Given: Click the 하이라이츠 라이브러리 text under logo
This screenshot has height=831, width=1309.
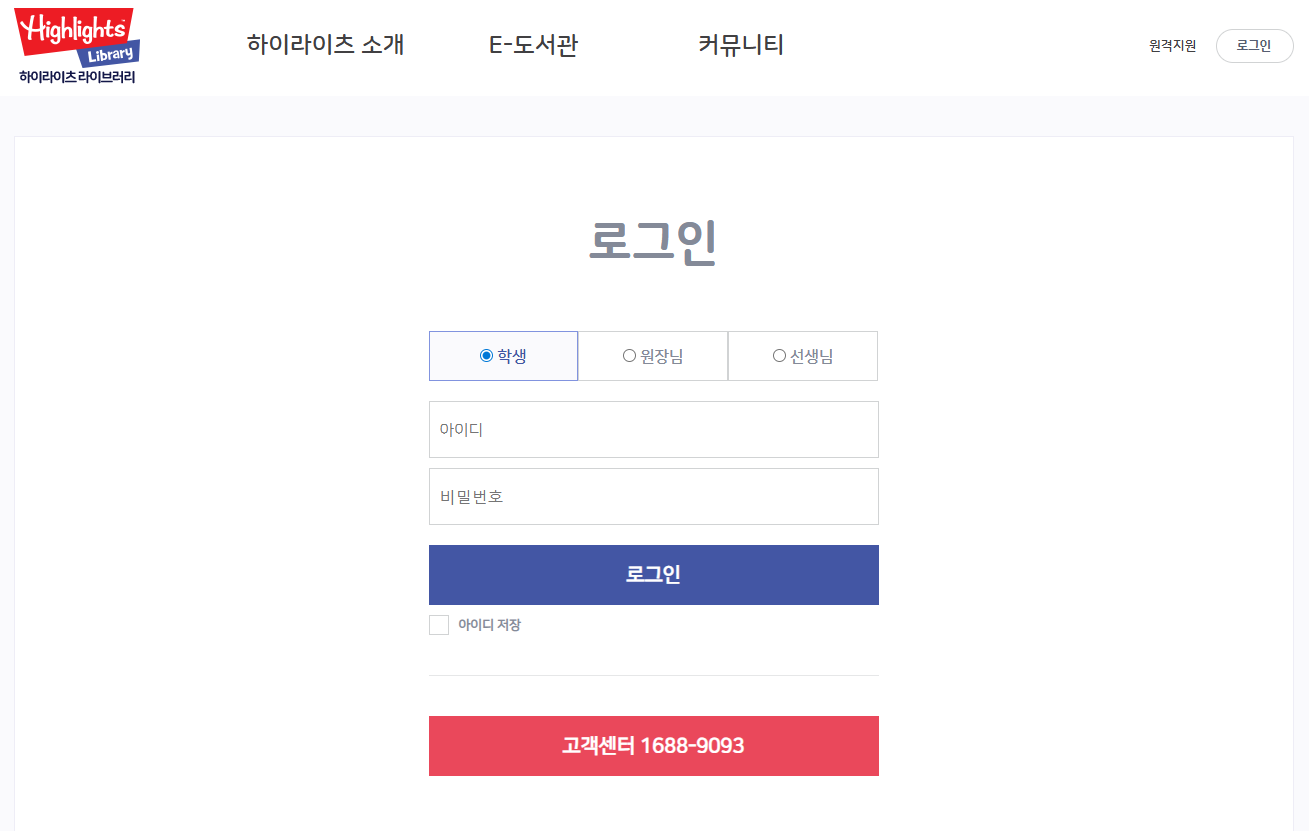Looking at the screenshot, I should (77, 77).
